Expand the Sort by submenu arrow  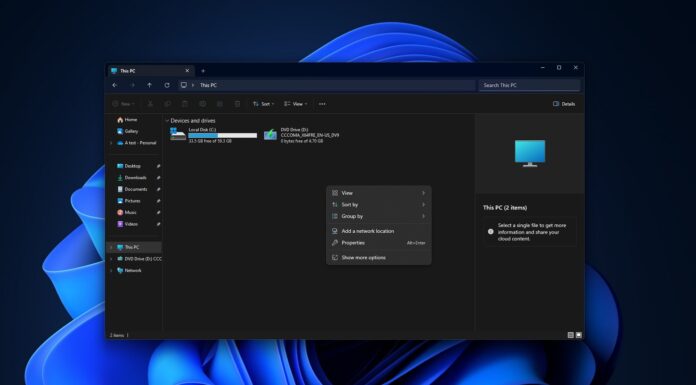pyautogui.click(x=423, y=205)
